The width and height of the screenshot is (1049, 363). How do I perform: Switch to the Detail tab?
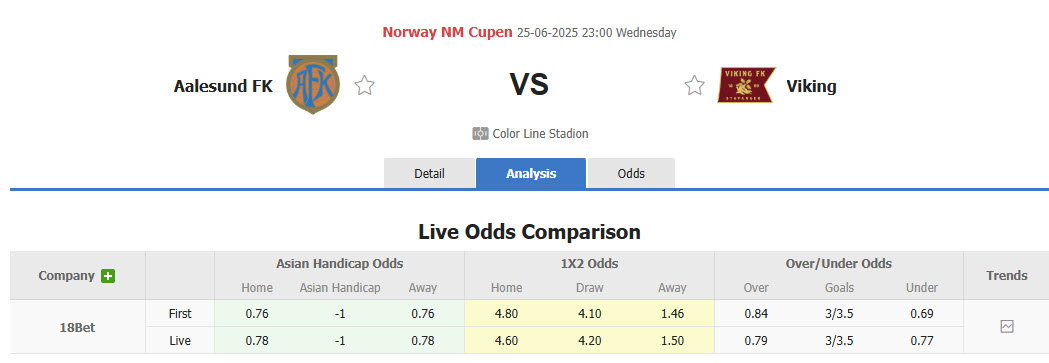click(x=430, y=174)
